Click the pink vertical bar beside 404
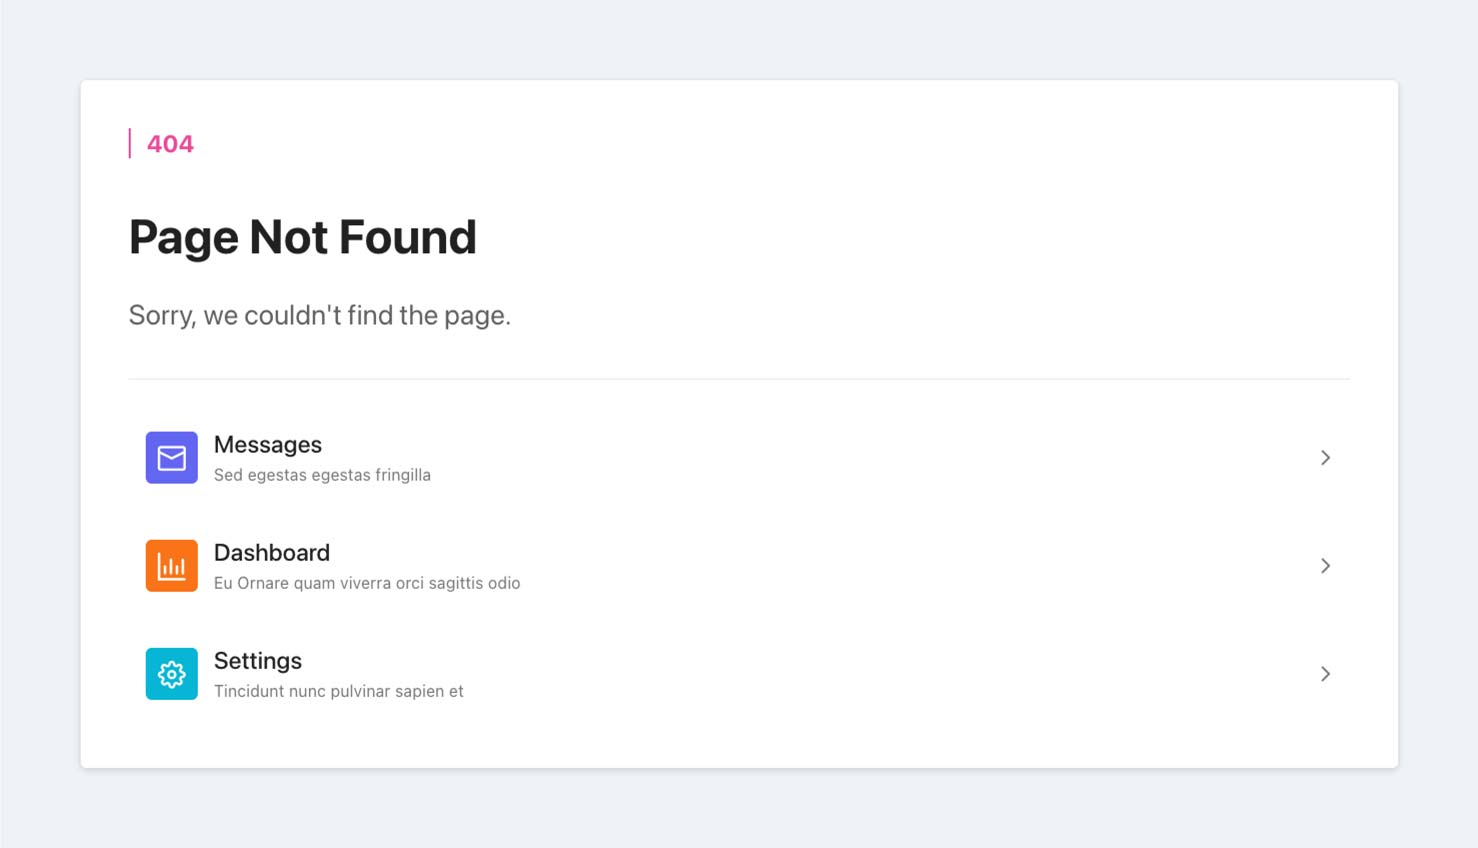The width and height of the screenshot is (1478, 848). 130,143
